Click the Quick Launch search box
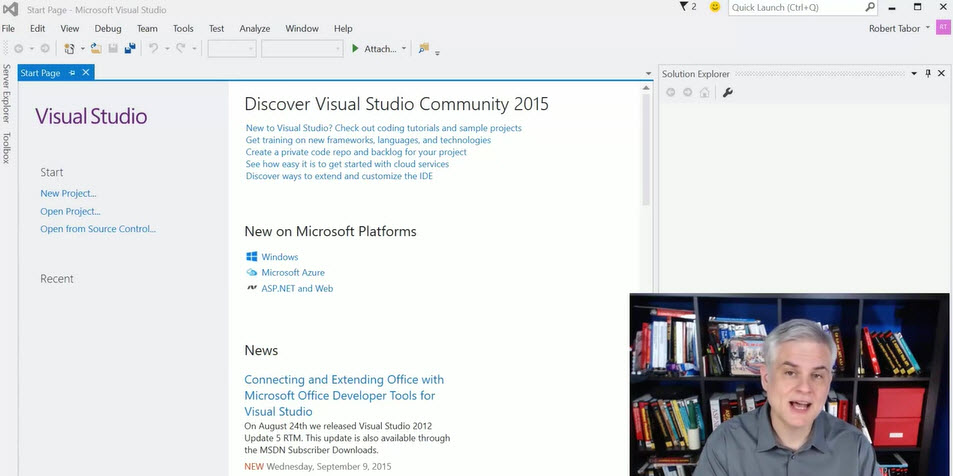 pos(795,7)
